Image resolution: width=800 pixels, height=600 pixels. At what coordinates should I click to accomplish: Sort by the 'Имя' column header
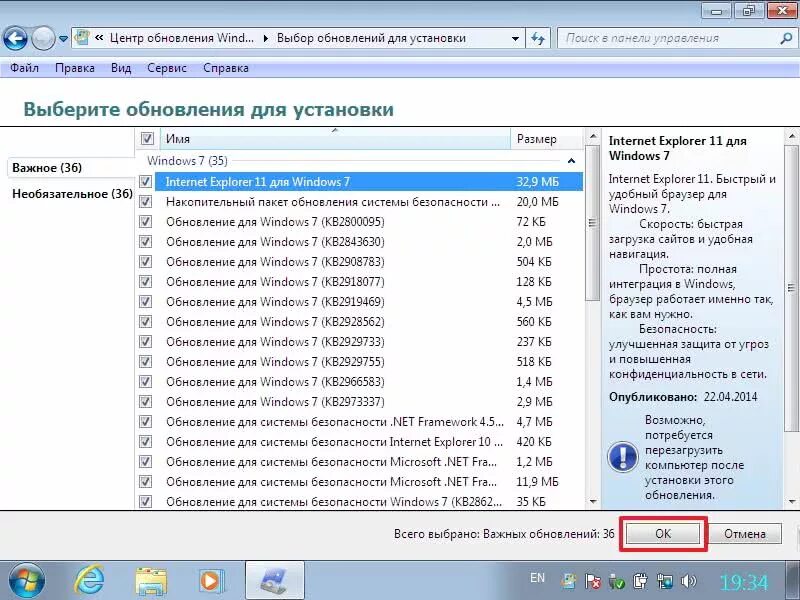pyautogui.click(x=335, y=139)
